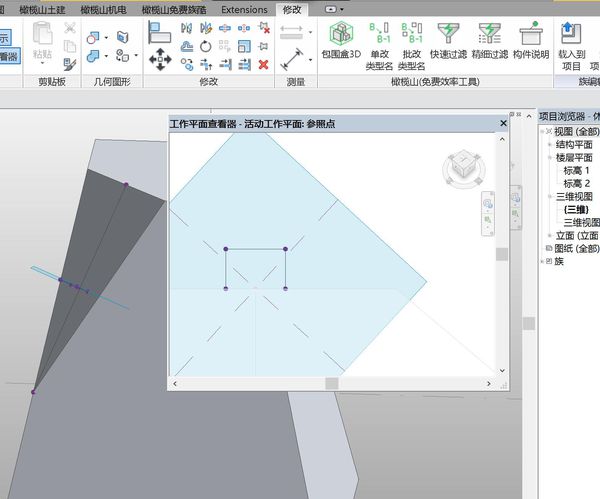Open the Join geometry dropdown arrow
Viewport: 600px width, 499px height.
coord(106,56)
